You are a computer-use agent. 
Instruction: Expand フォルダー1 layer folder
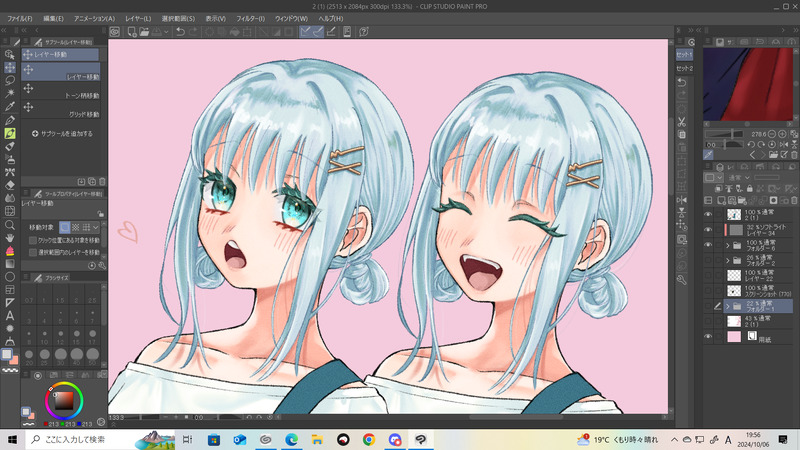pyautogui.click(x=727, y=308)
